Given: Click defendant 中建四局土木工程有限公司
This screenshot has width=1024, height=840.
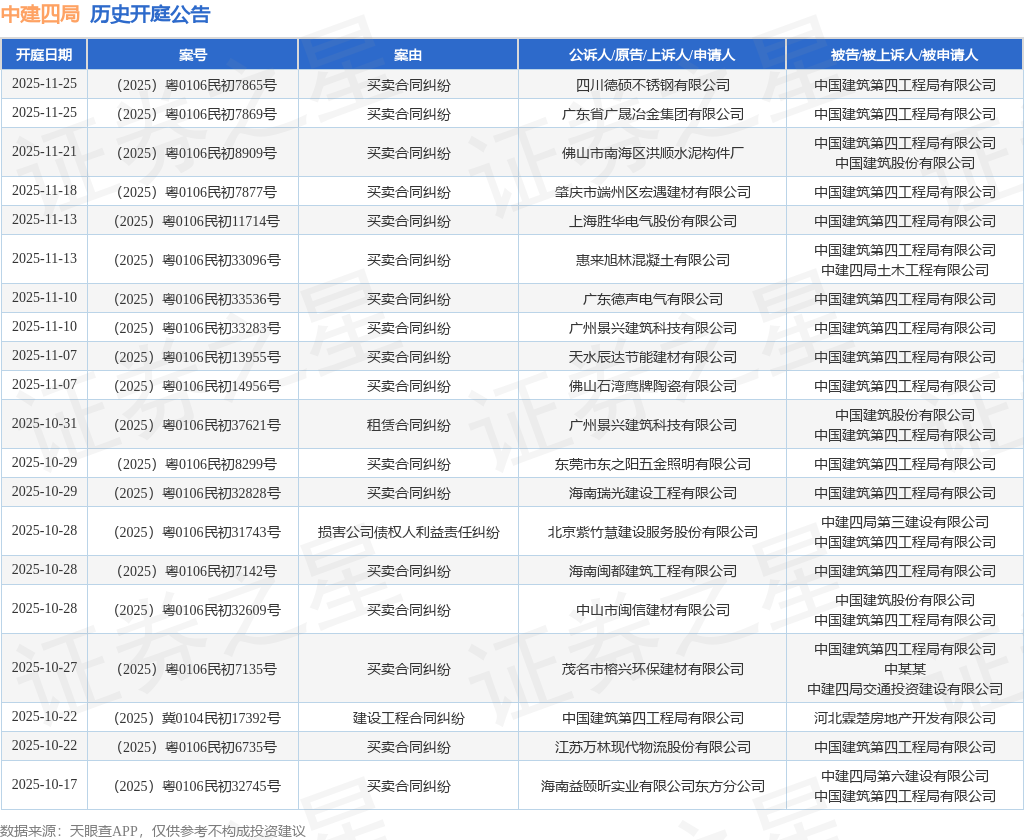Looking at the screenshot, I should coord(904,270).
